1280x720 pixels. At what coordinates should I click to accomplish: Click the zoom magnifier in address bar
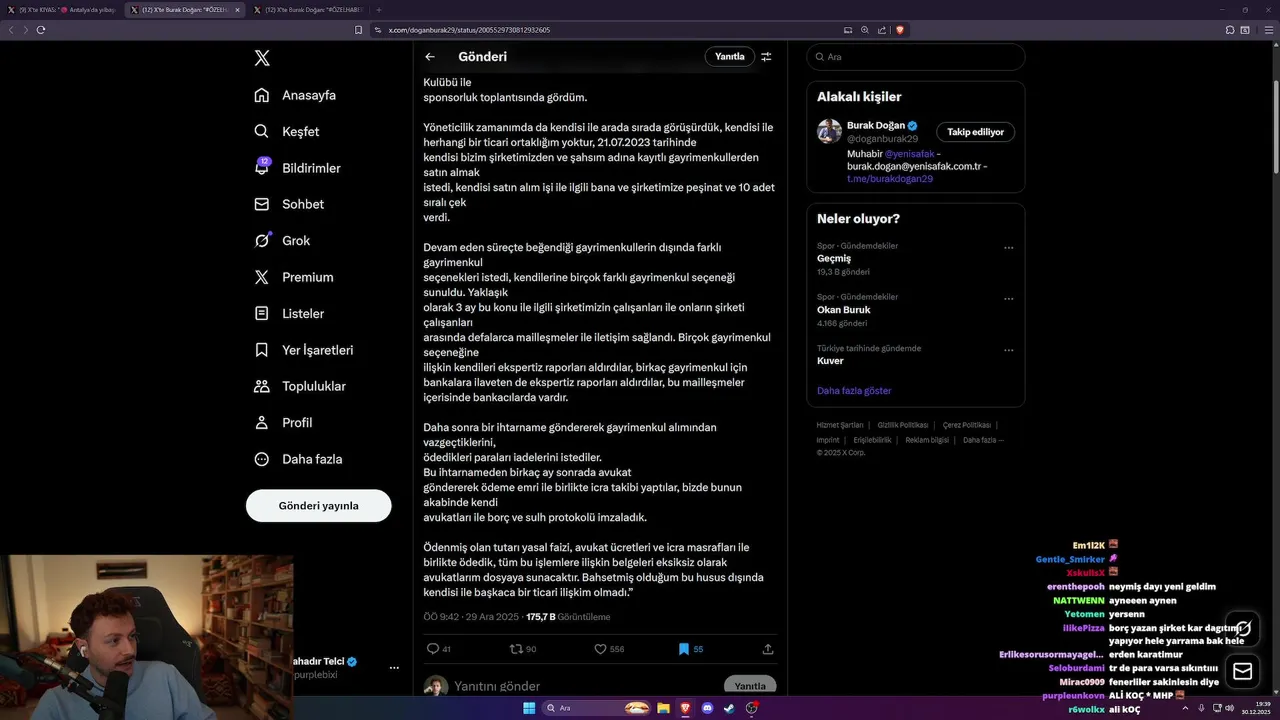864,30
